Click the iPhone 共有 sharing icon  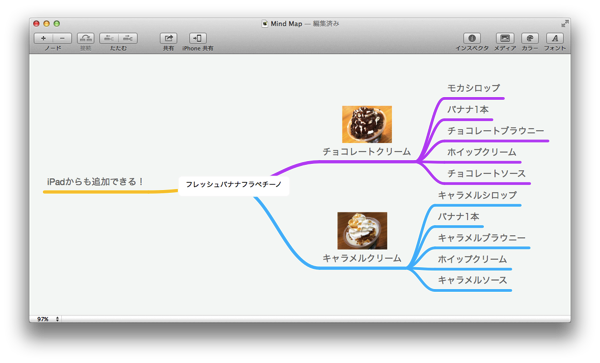198,38
